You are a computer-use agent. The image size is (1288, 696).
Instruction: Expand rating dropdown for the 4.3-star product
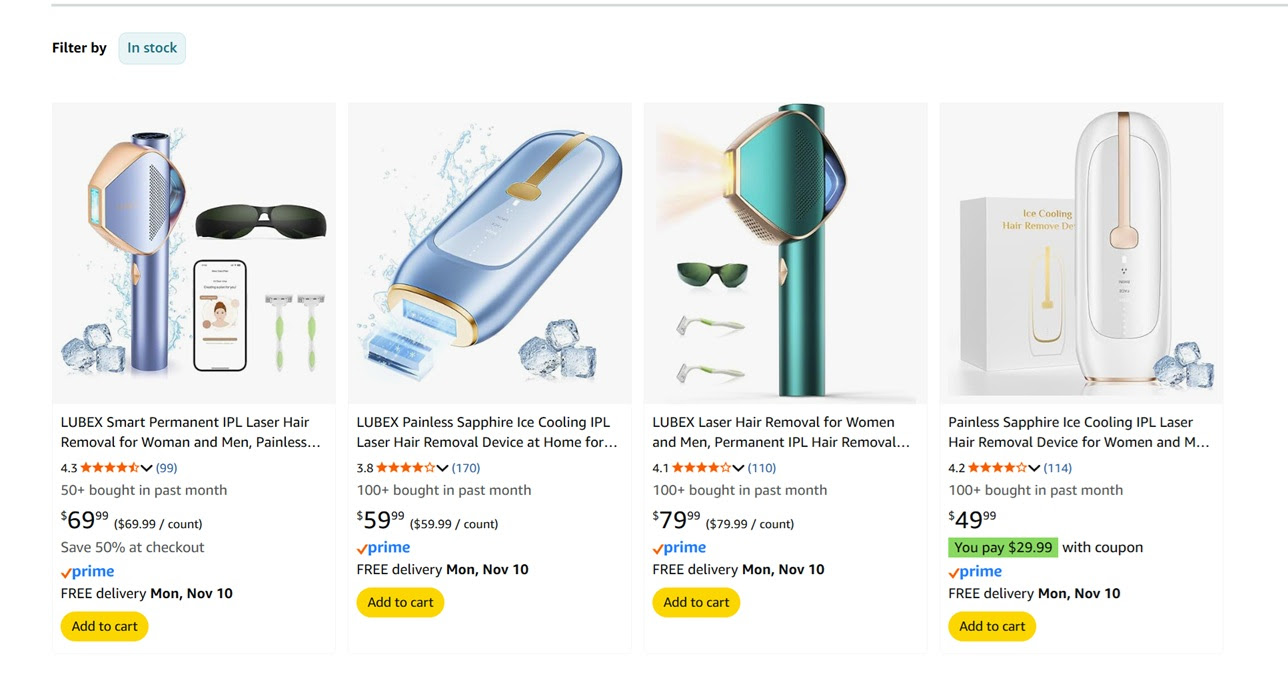pyautogui.click(x=147, y=468)
